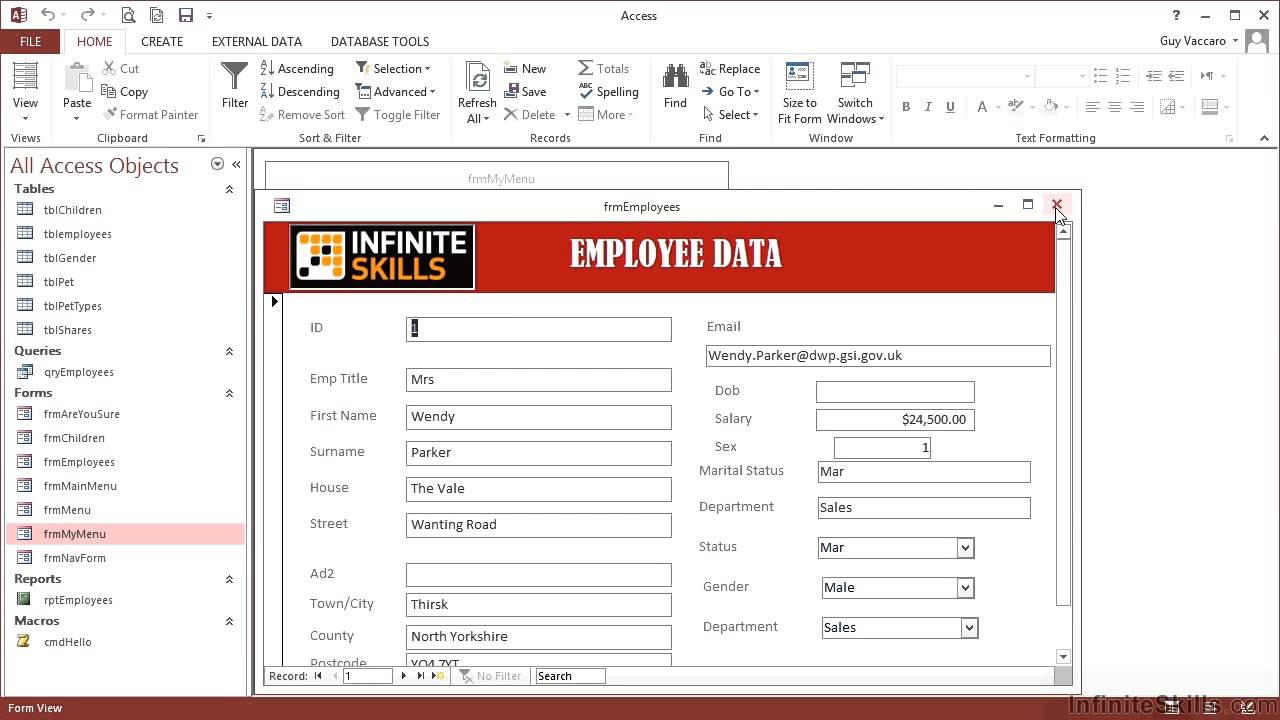Collapse the Tables group in the navigation pane
The width and height of the screenshot is (1280, 720).
coord(229,189)
